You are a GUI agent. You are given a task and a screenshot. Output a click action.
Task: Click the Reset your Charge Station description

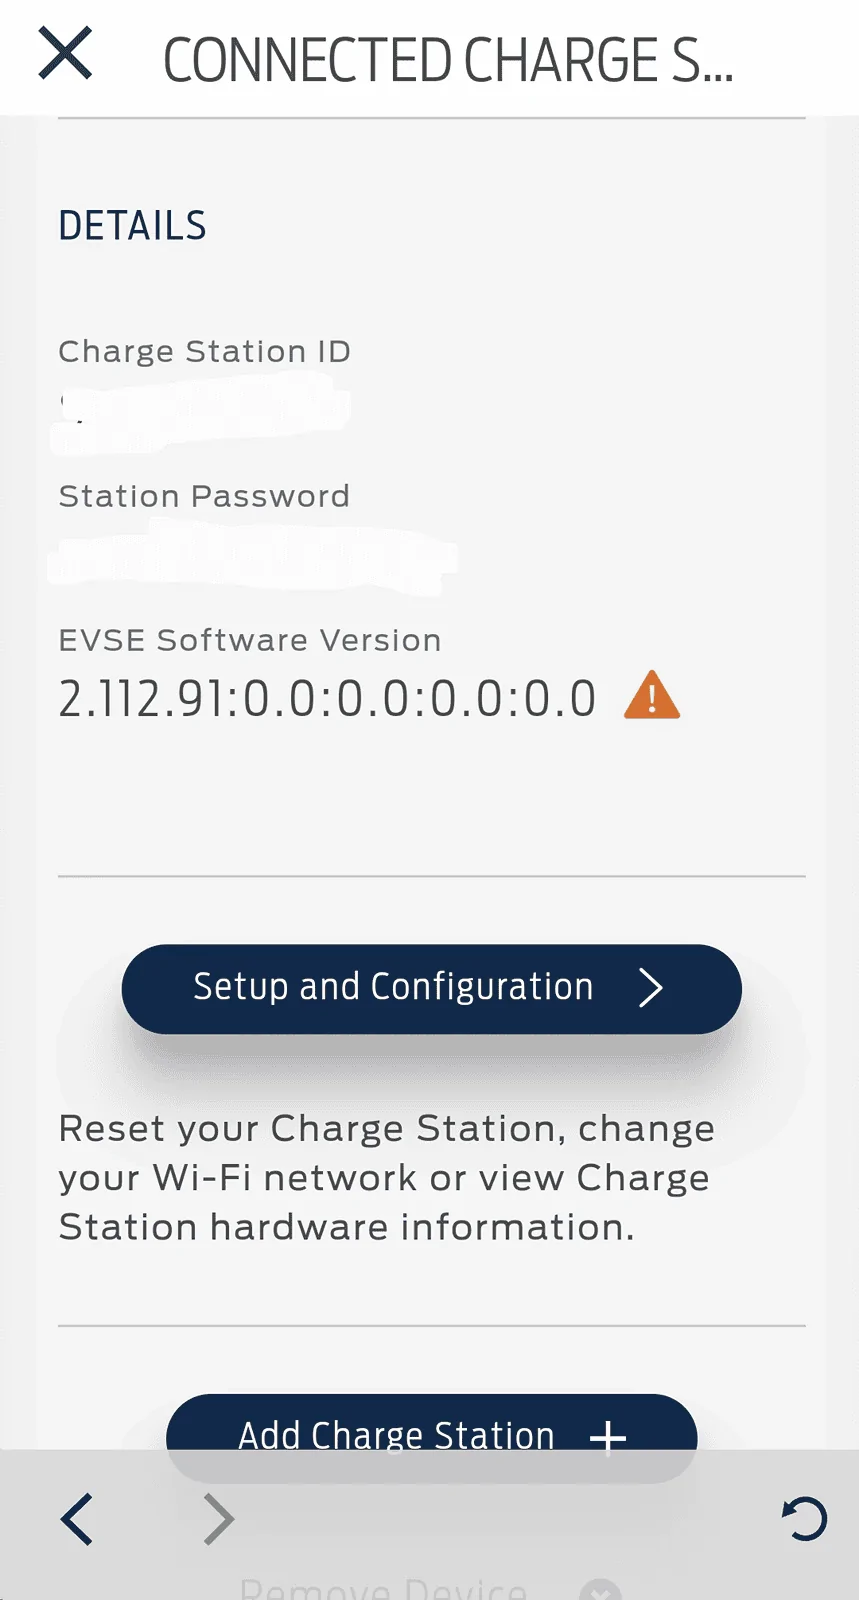coord(386,1178)
